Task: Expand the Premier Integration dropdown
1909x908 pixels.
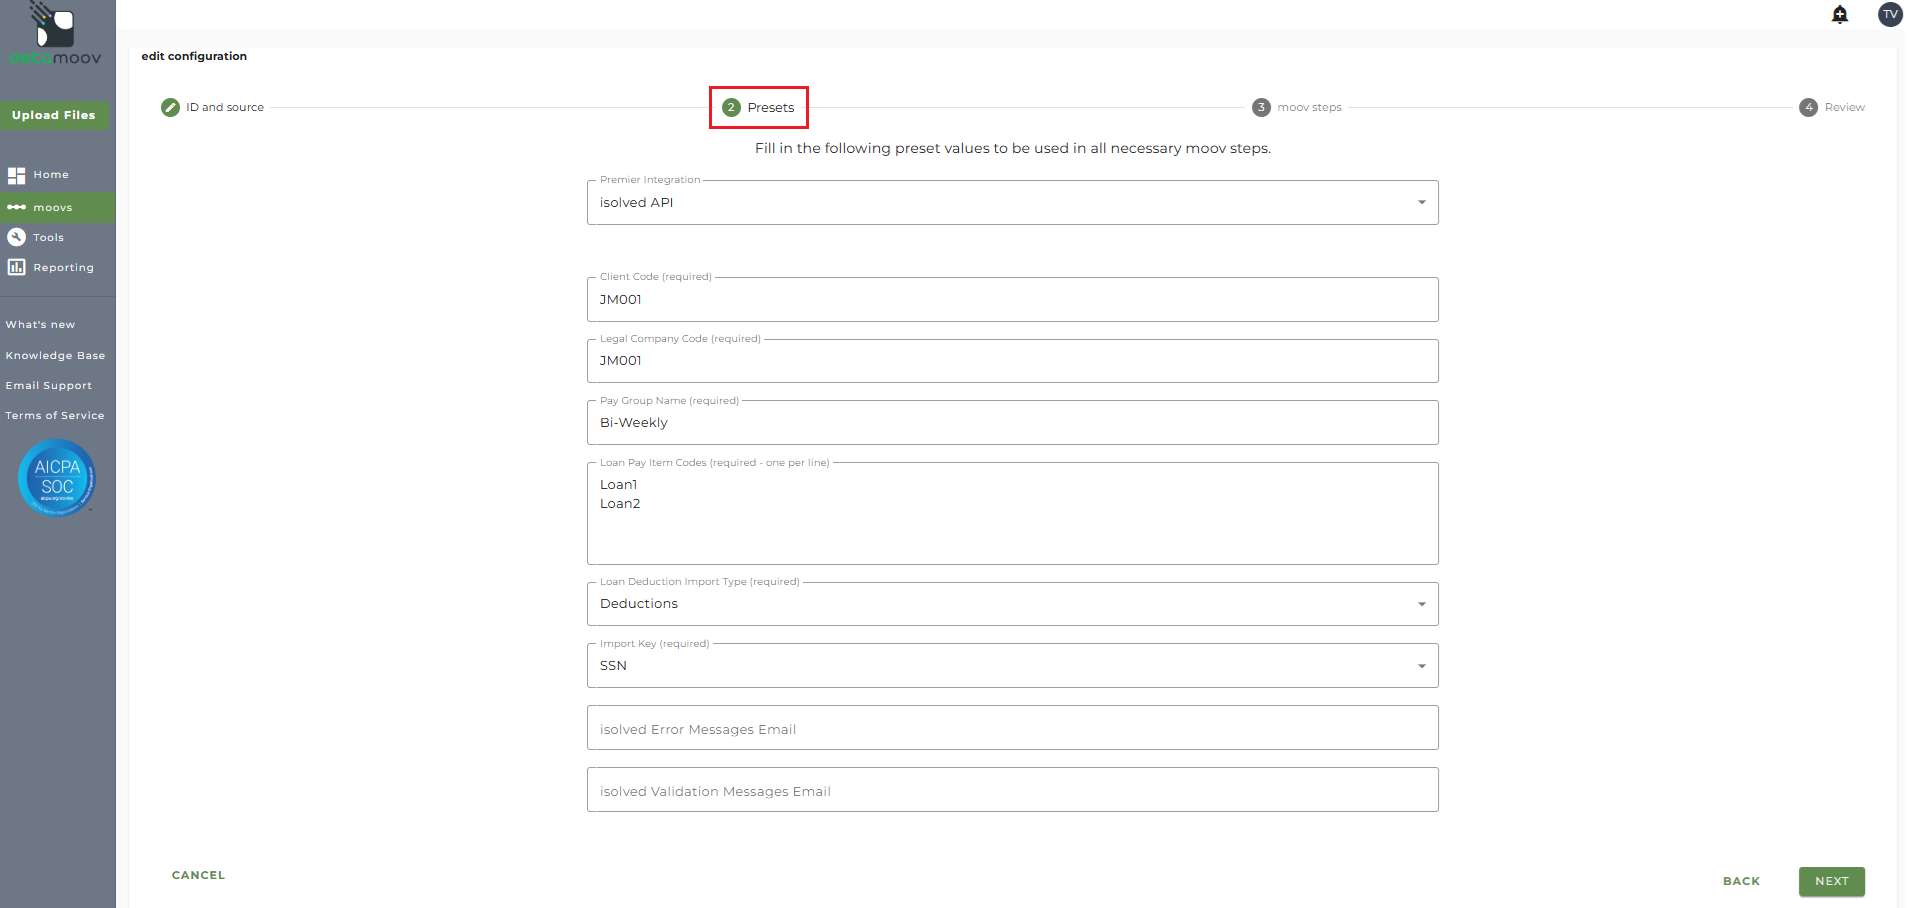Action: (1421, 202)
